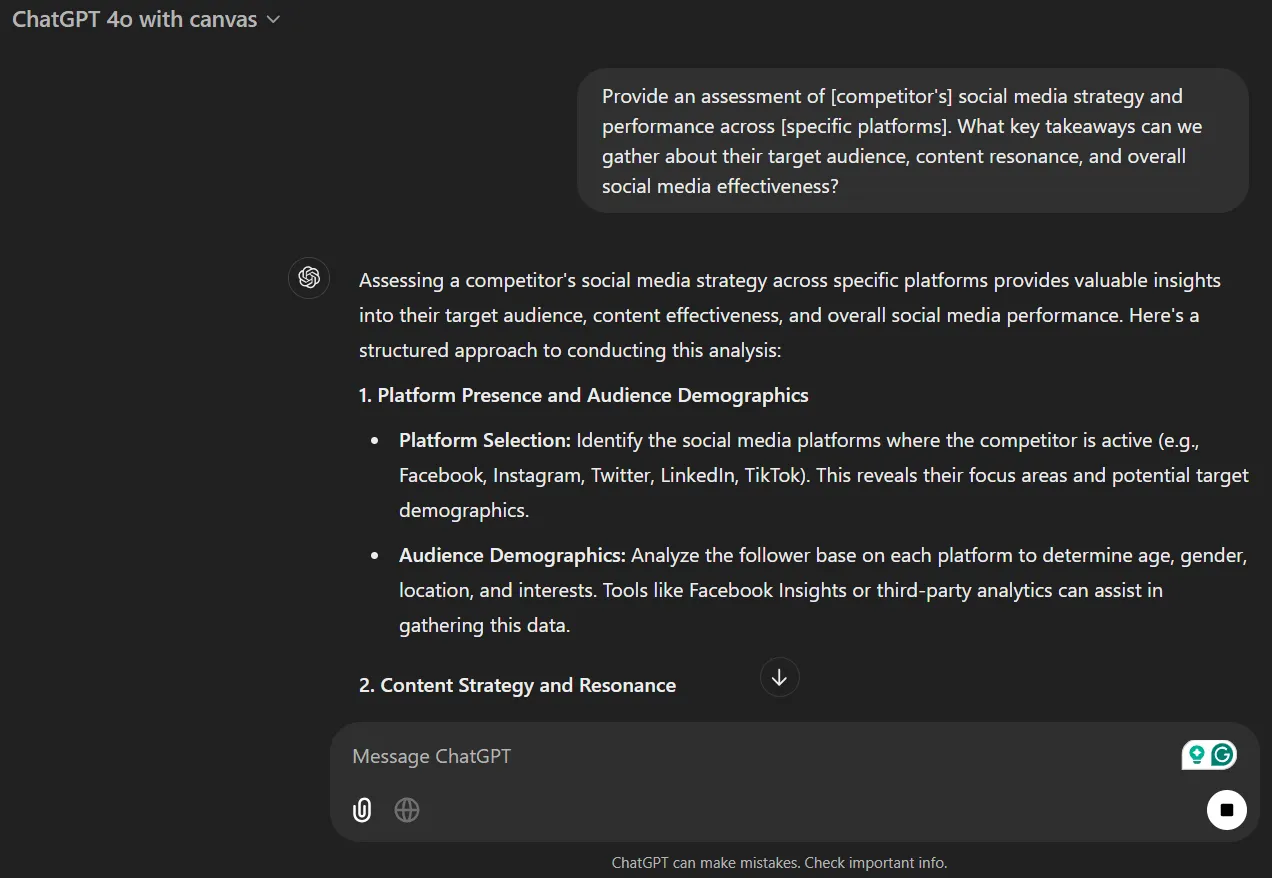1272x878 pixels.
Task: Select the 'Content Strategy and Resonance' heading
Action: tap(518, 685)
